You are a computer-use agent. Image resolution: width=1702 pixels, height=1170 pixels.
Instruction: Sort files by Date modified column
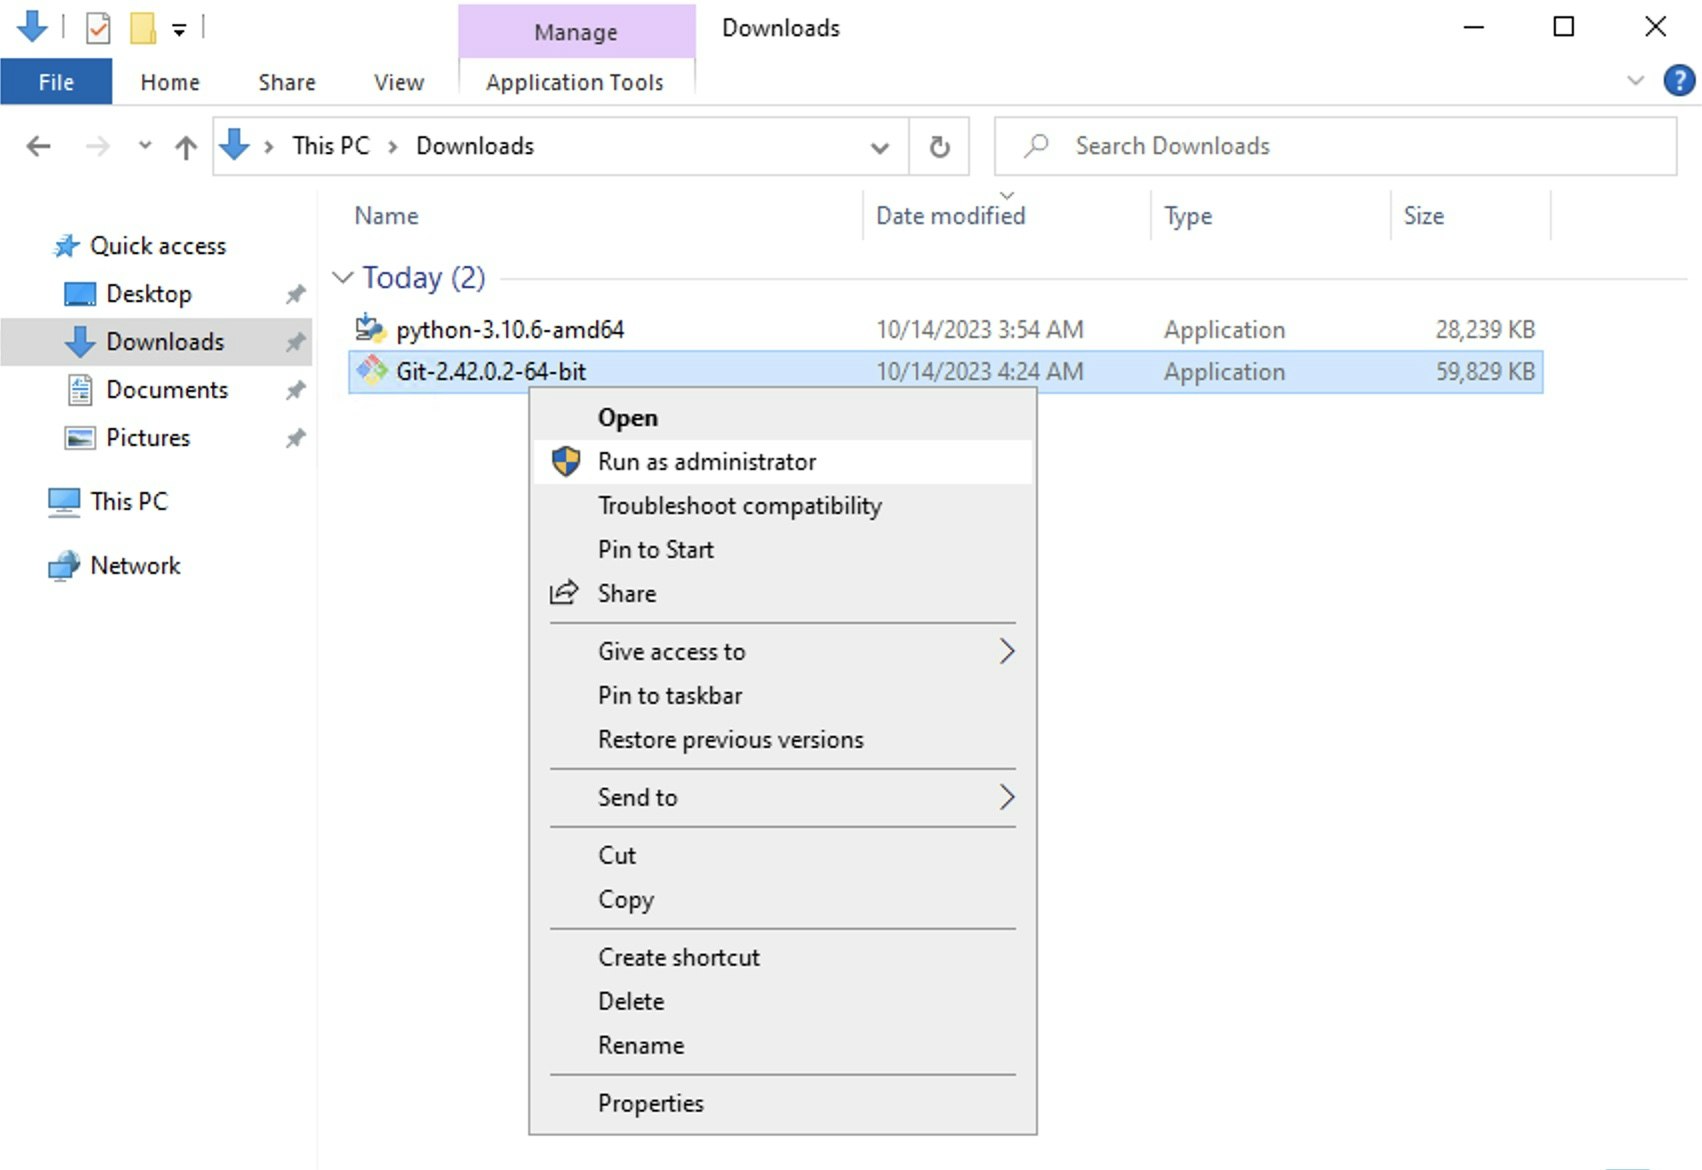pyautogui.click(x=951, y=216)
